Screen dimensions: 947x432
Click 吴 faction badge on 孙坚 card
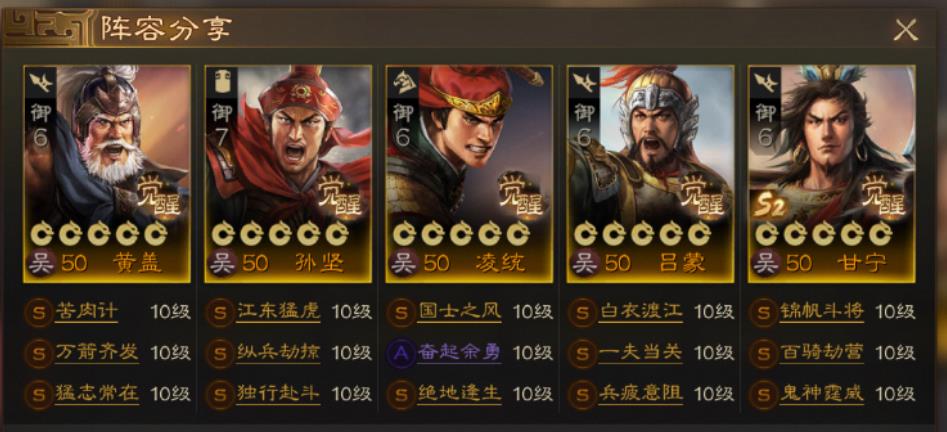pyautogui.click(x=222, y=263)
